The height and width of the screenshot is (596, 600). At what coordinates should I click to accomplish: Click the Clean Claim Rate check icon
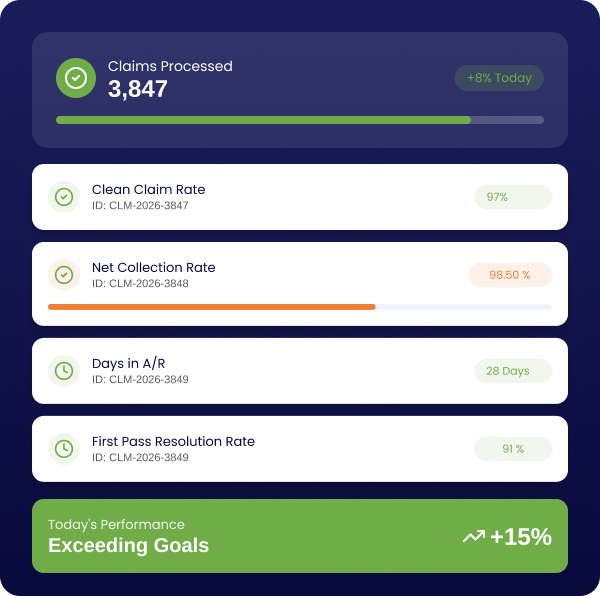click(x=64, y=197)
